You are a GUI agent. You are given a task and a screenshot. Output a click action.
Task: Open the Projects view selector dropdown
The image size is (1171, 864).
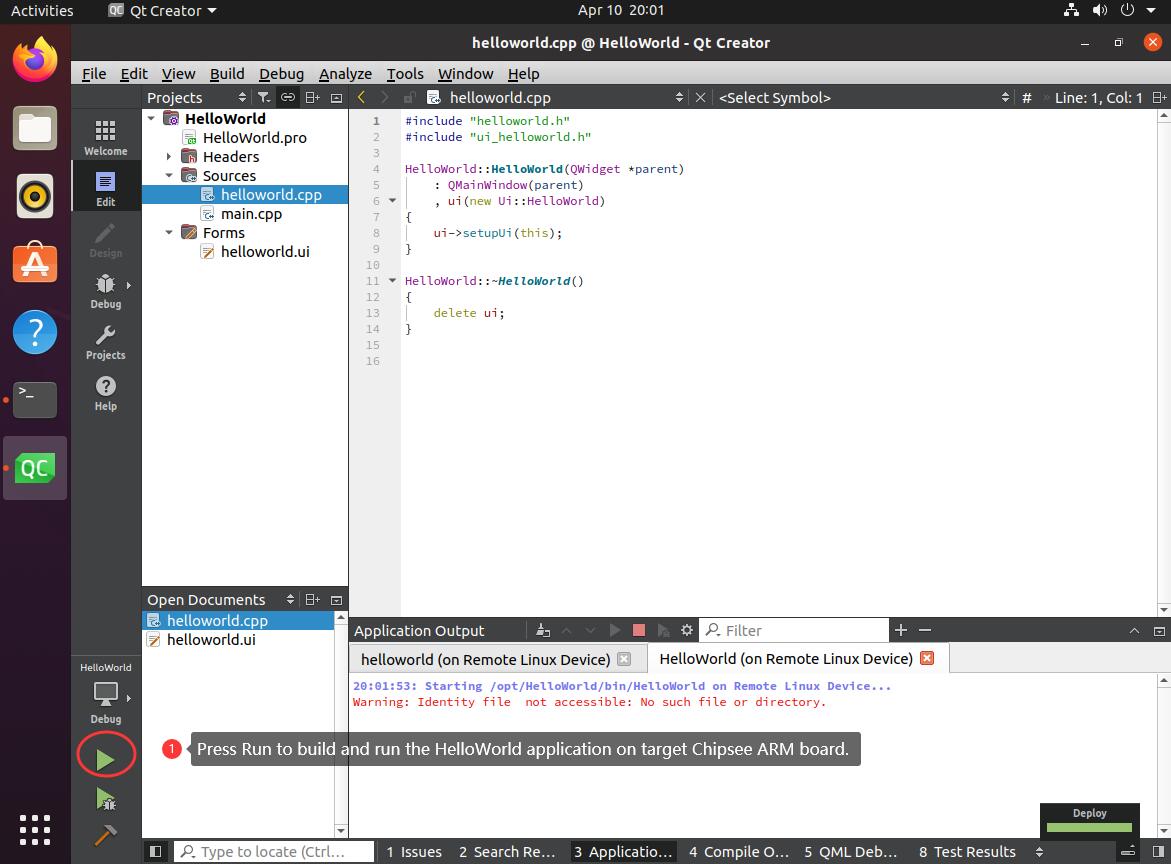[196, 97]
